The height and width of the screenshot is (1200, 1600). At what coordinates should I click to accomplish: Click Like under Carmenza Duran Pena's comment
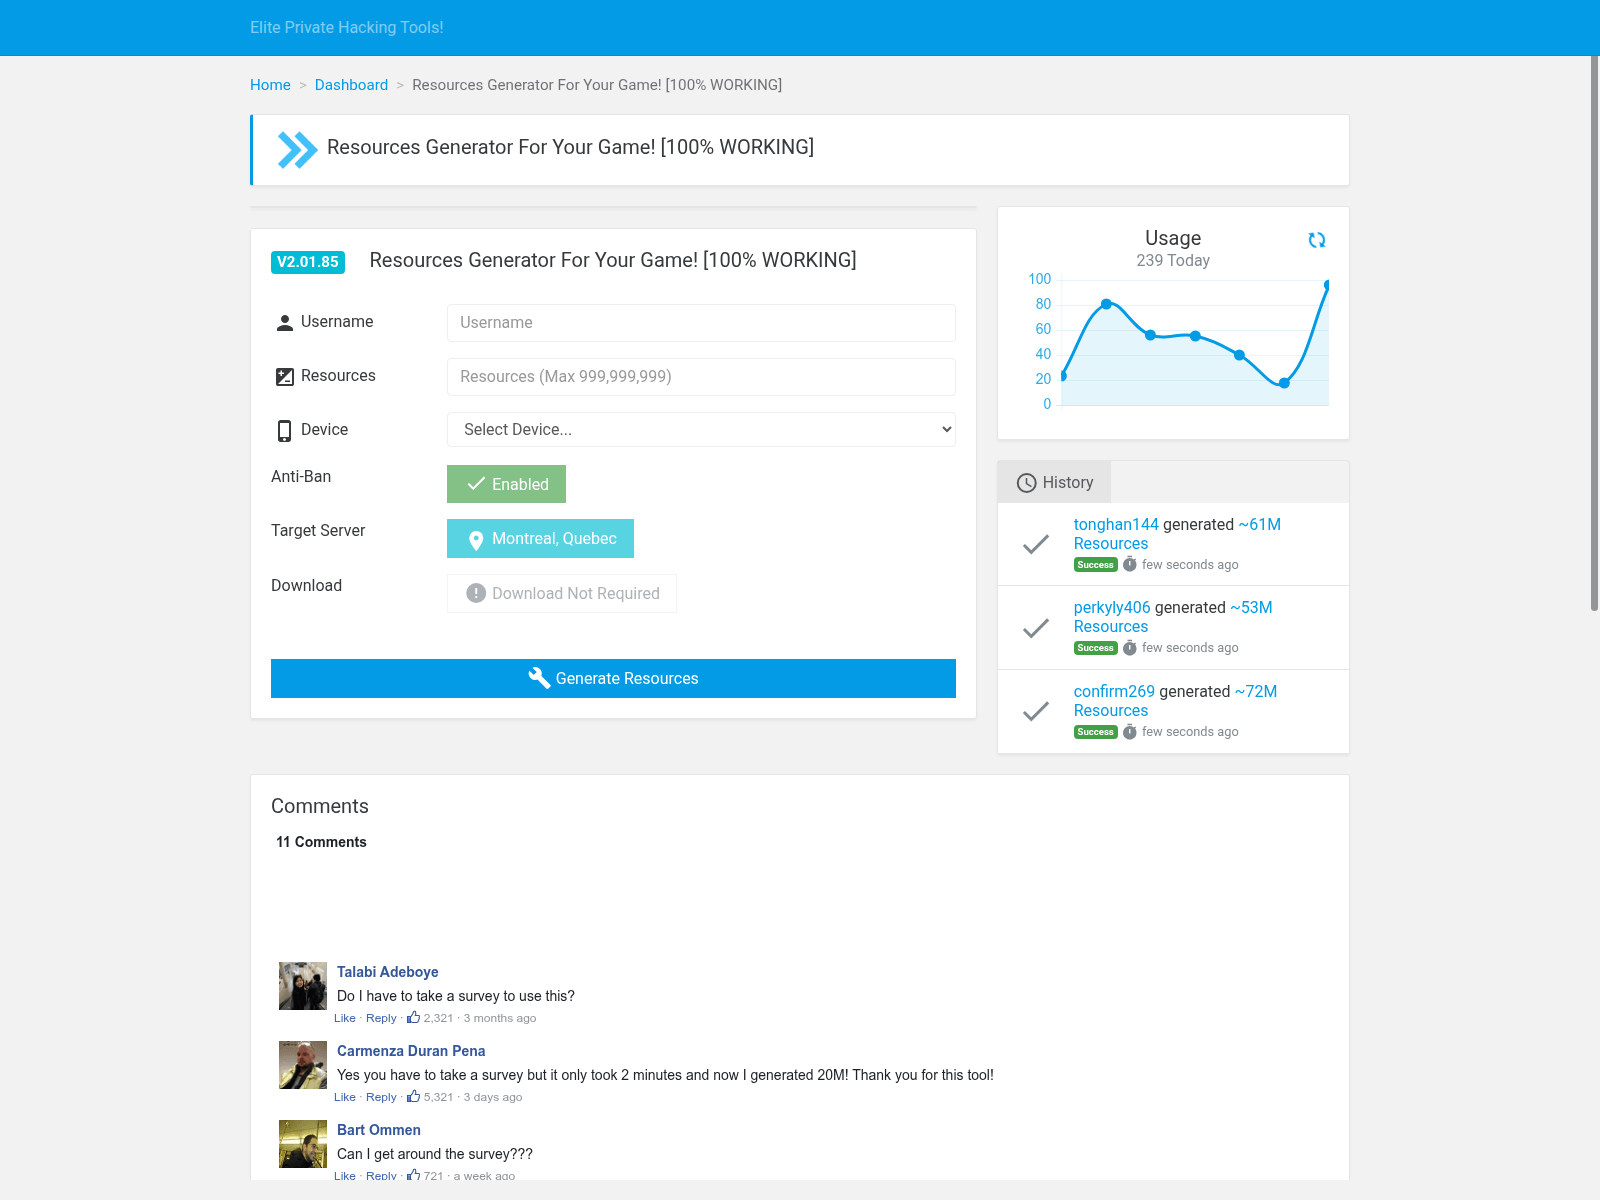345,1097
